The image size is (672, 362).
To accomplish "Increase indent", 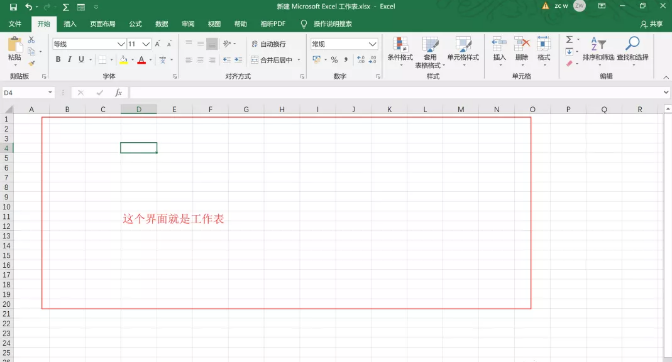I will coord(238,60).
